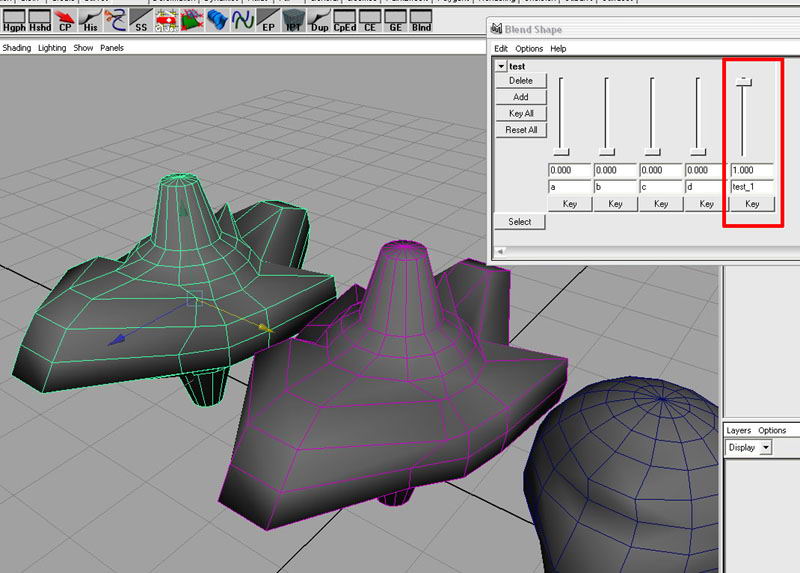Click the EP curve shelf icon
This screenshot has height=573, width=800.
pos(268,20)
